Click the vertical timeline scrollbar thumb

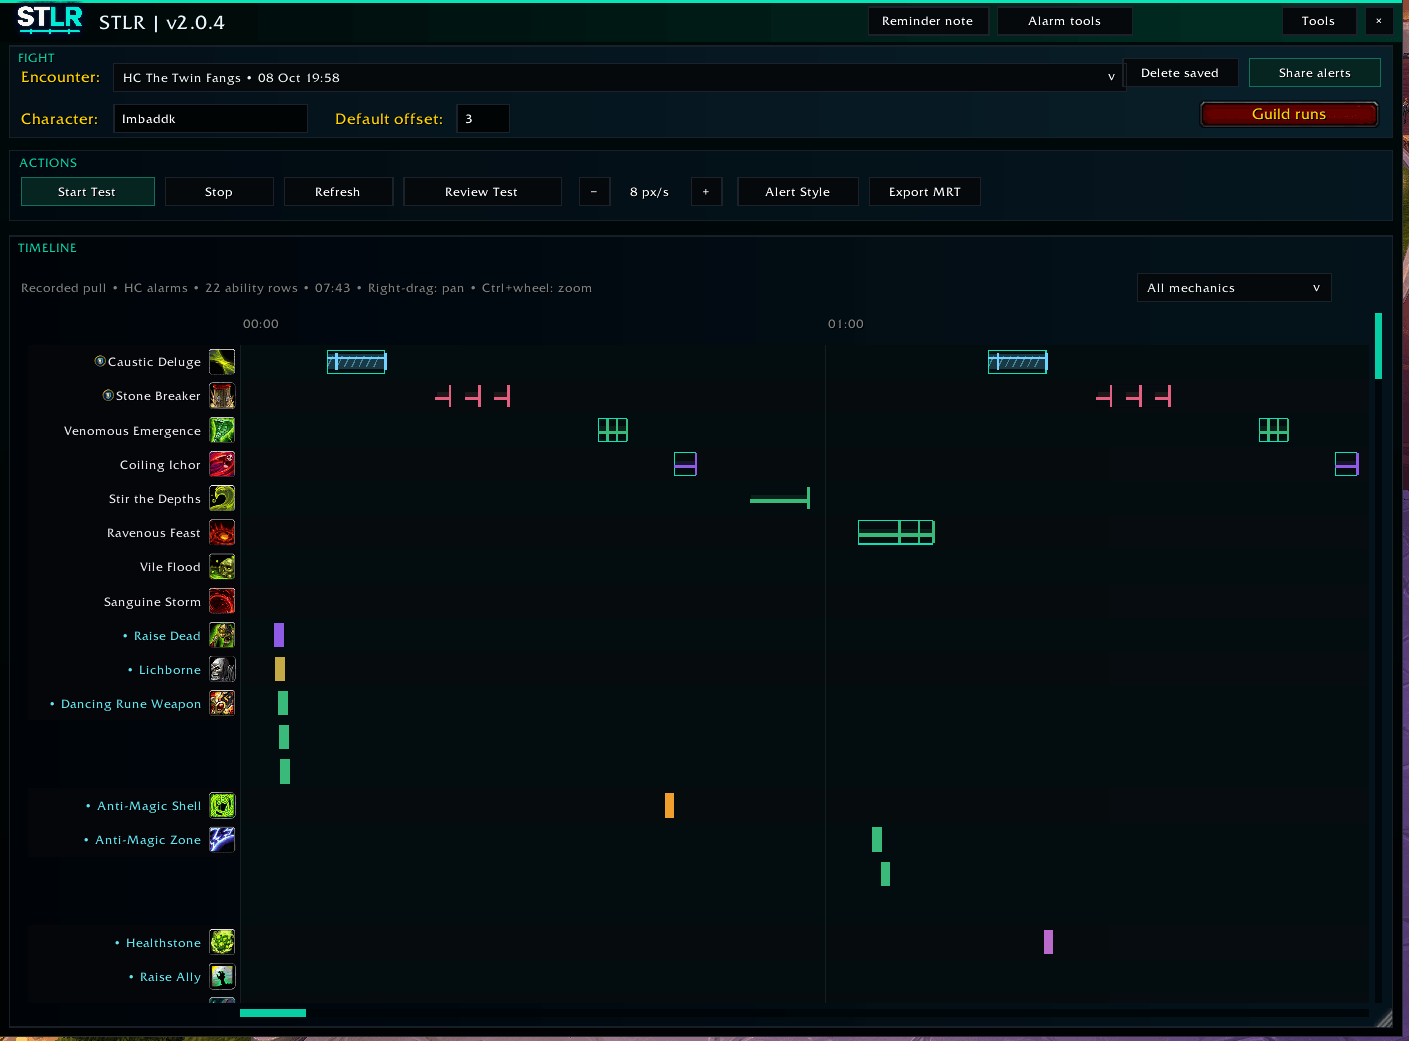[1378, 346]
